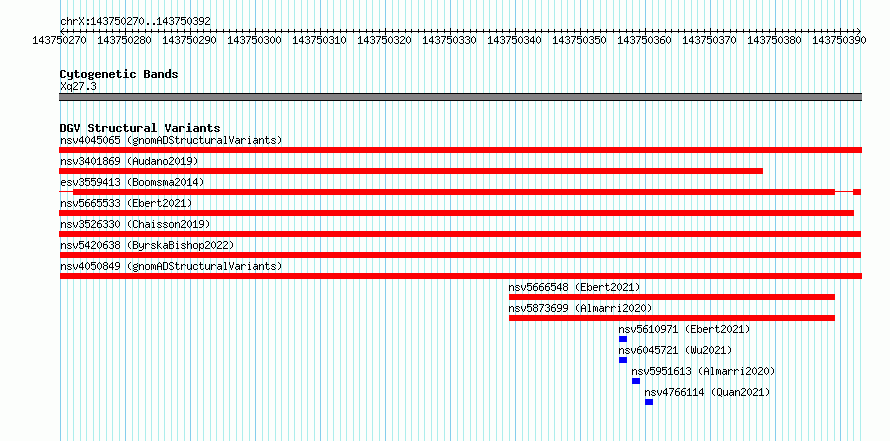Screen dimensions: 890x441
Task: Click ruler position 143750360
Action: pos(644,40)
